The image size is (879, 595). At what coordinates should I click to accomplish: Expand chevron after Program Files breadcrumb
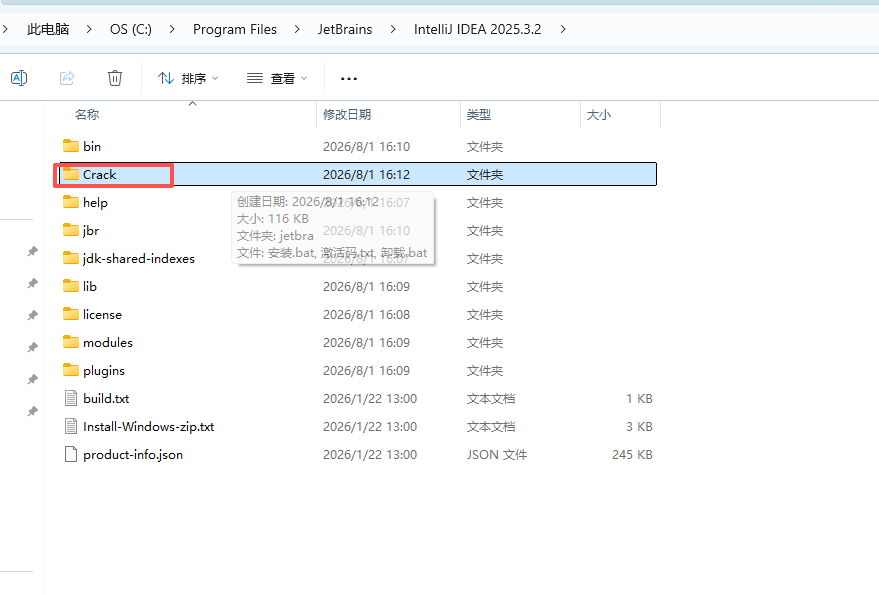click(297, 29)
